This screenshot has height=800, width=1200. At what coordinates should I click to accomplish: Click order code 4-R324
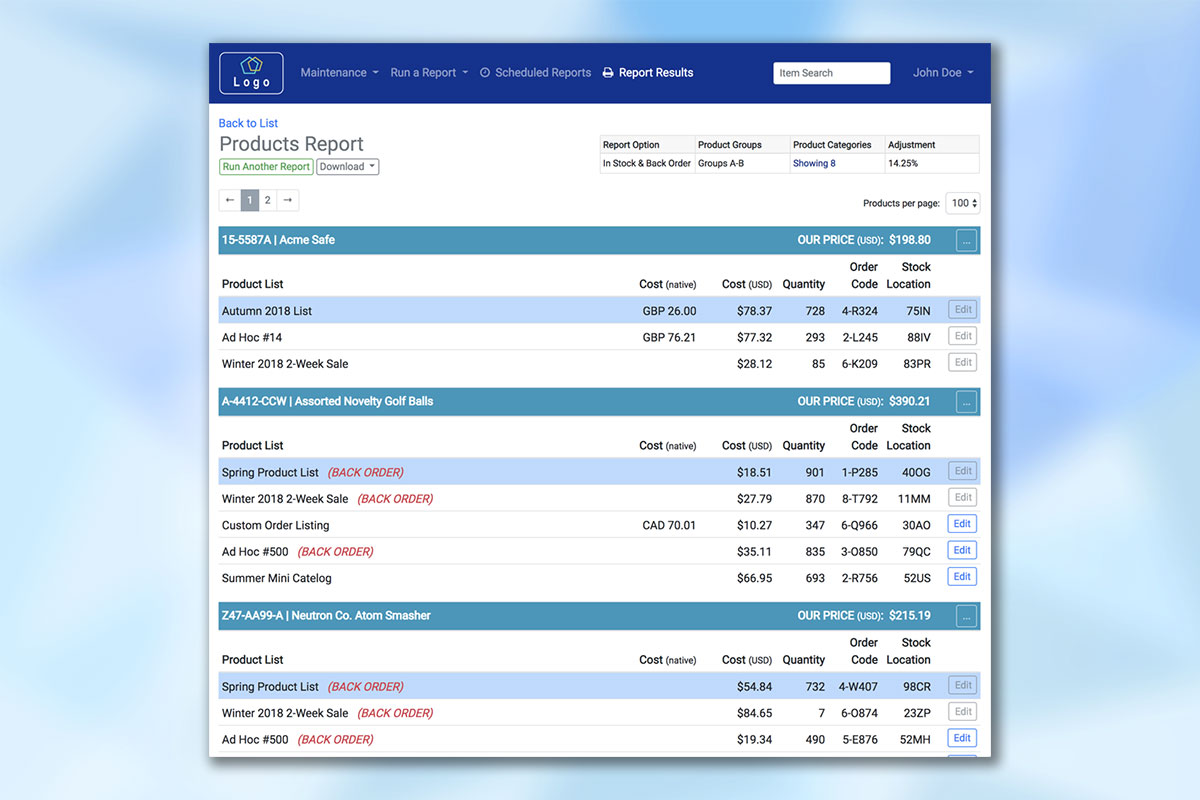tap(860, 311)
